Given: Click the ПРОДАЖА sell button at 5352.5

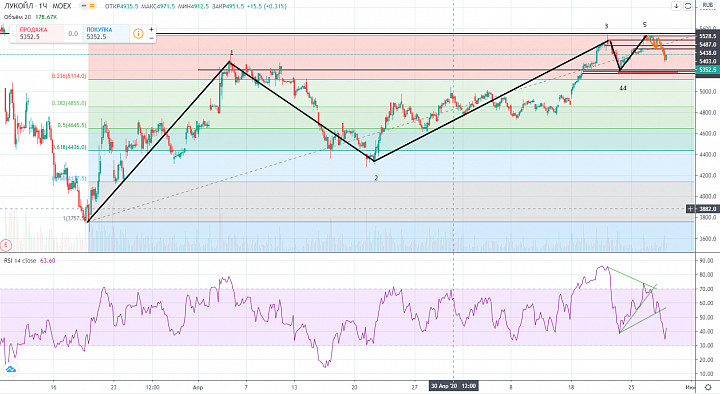Looking at the screenshot, I should [x=40, y=33].
